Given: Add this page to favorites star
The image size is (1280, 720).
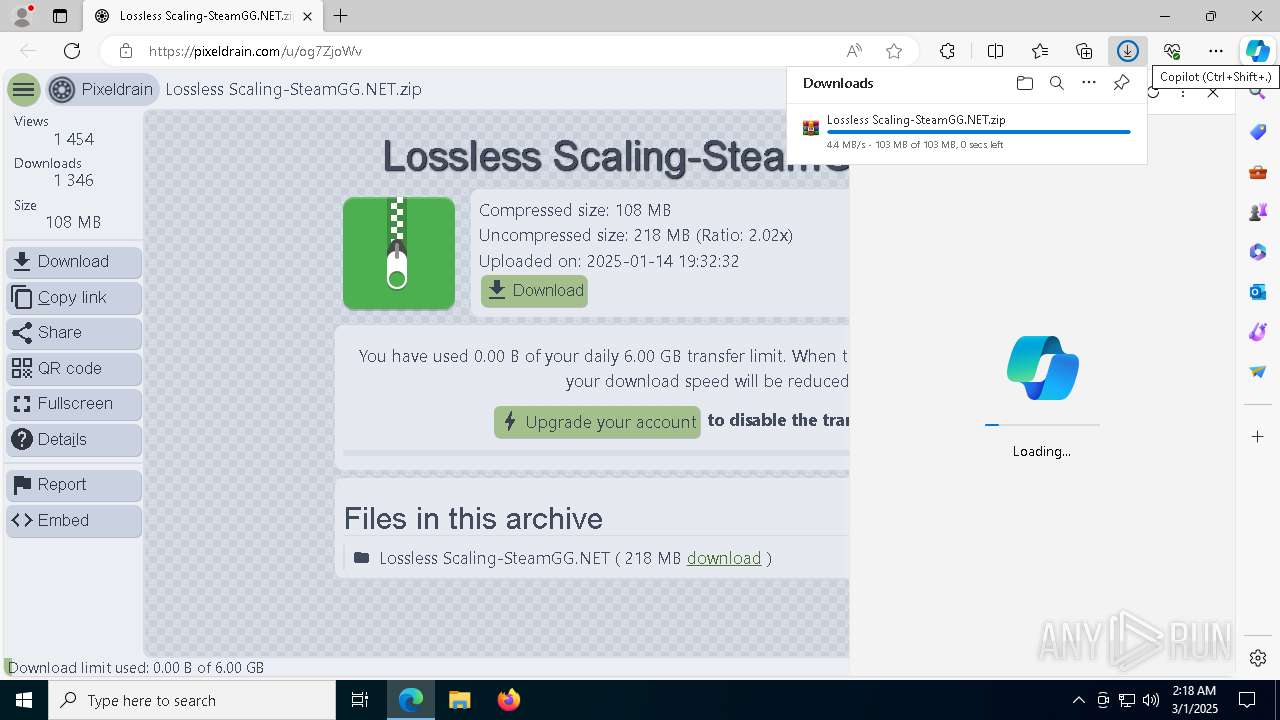Looking at the screenshot, I should coord(894,51).
